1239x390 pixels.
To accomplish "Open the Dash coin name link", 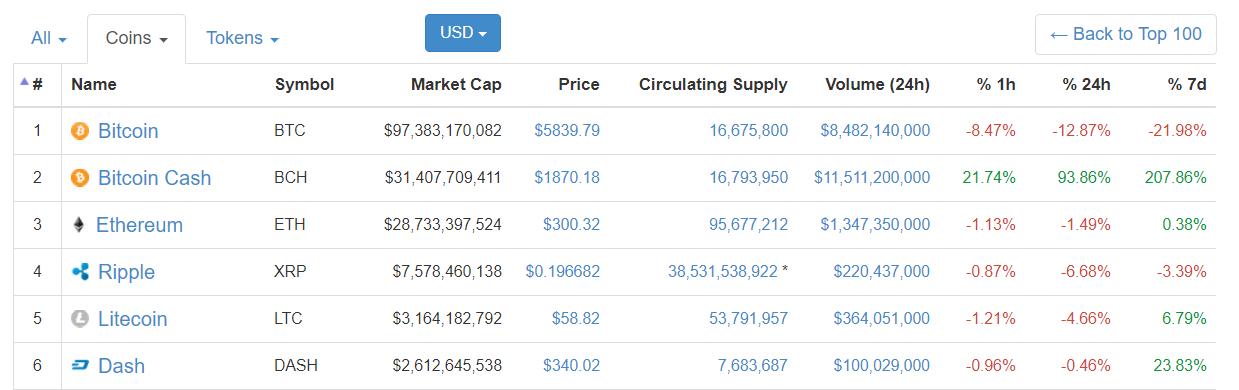I will (121, 366).
